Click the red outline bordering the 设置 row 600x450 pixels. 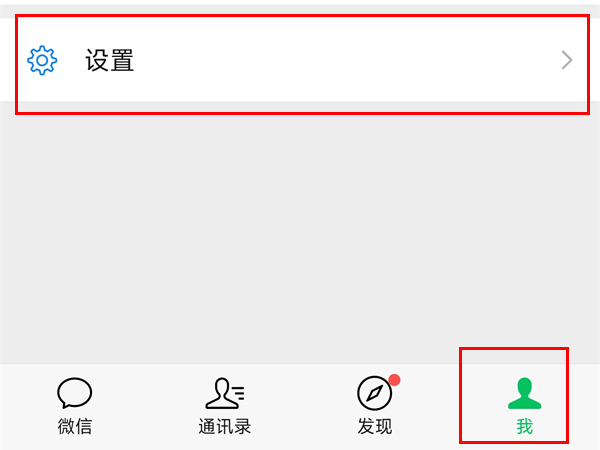[x=302, y=16]
